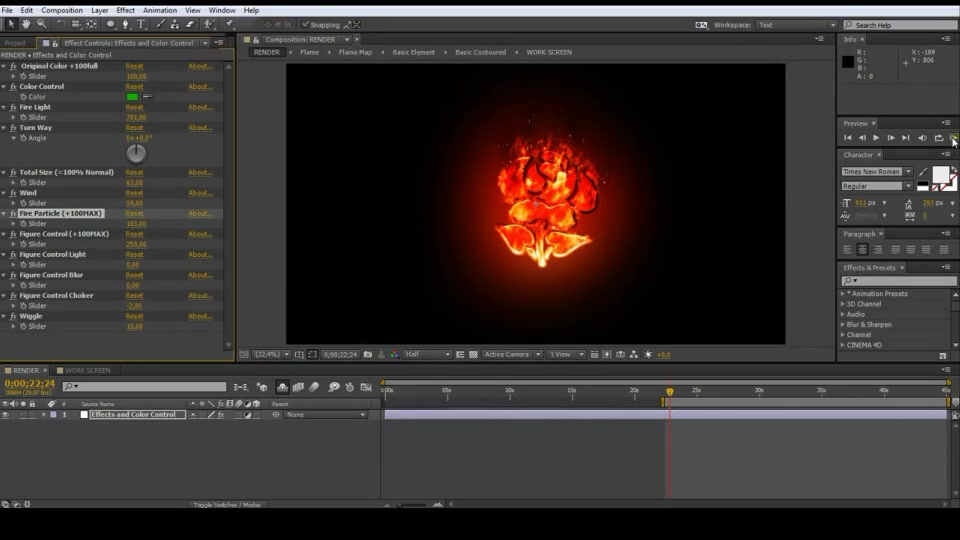Enable Motion Blur for timeline layers
Screen dimensions: 960x540
coord(314,387)
